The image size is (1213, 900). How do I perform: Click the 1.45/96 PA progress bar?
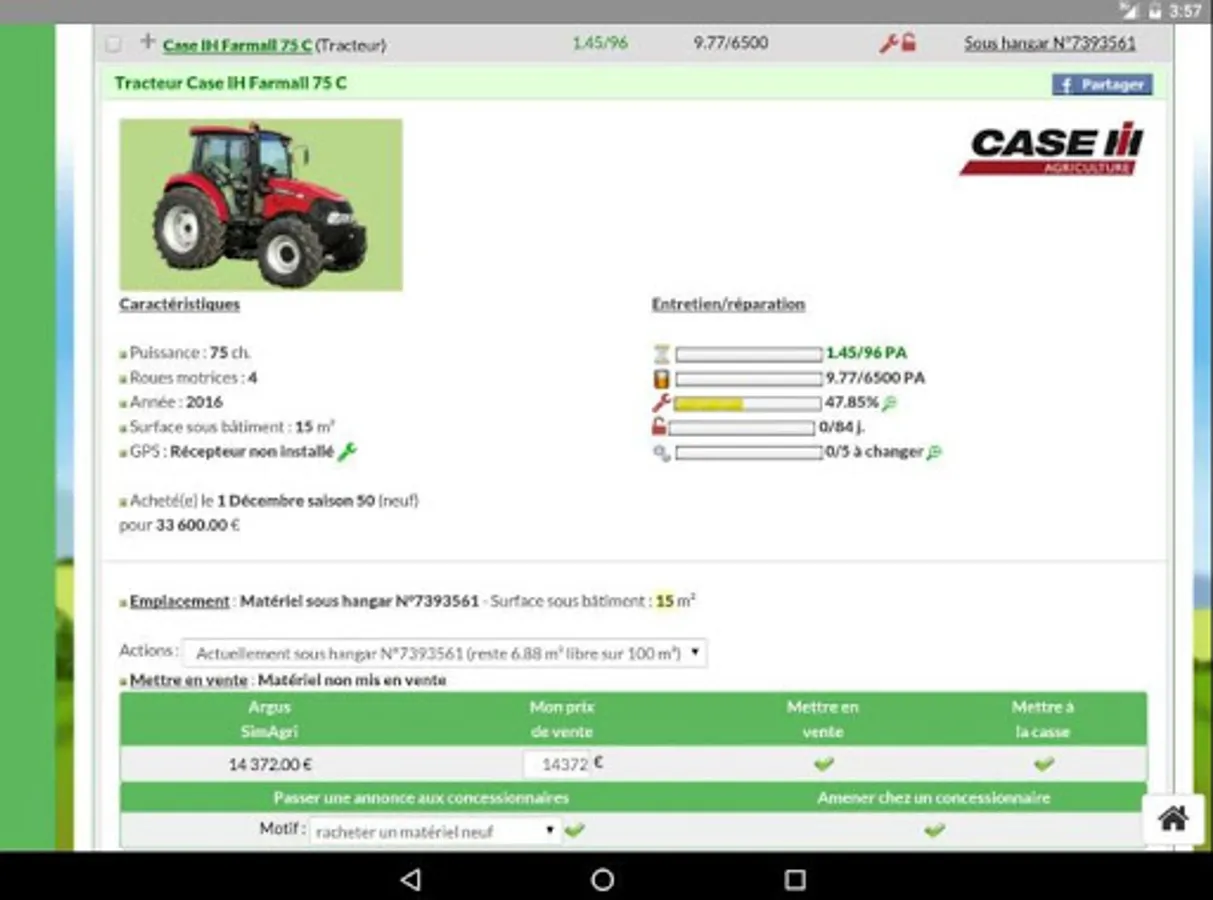coord(749,354)
